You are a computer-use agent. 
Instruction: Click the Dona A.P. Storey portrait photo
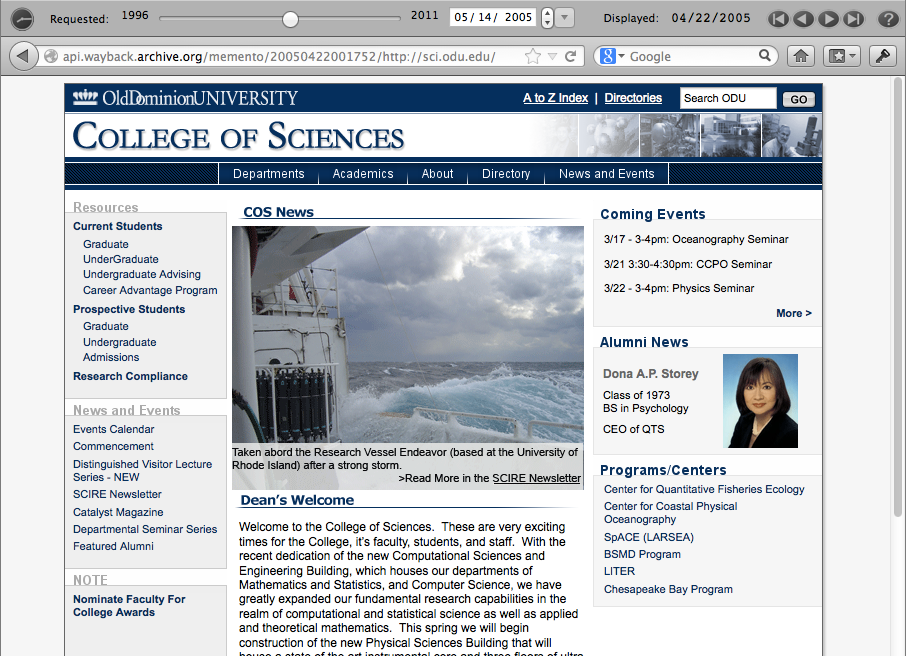[760, 401]
